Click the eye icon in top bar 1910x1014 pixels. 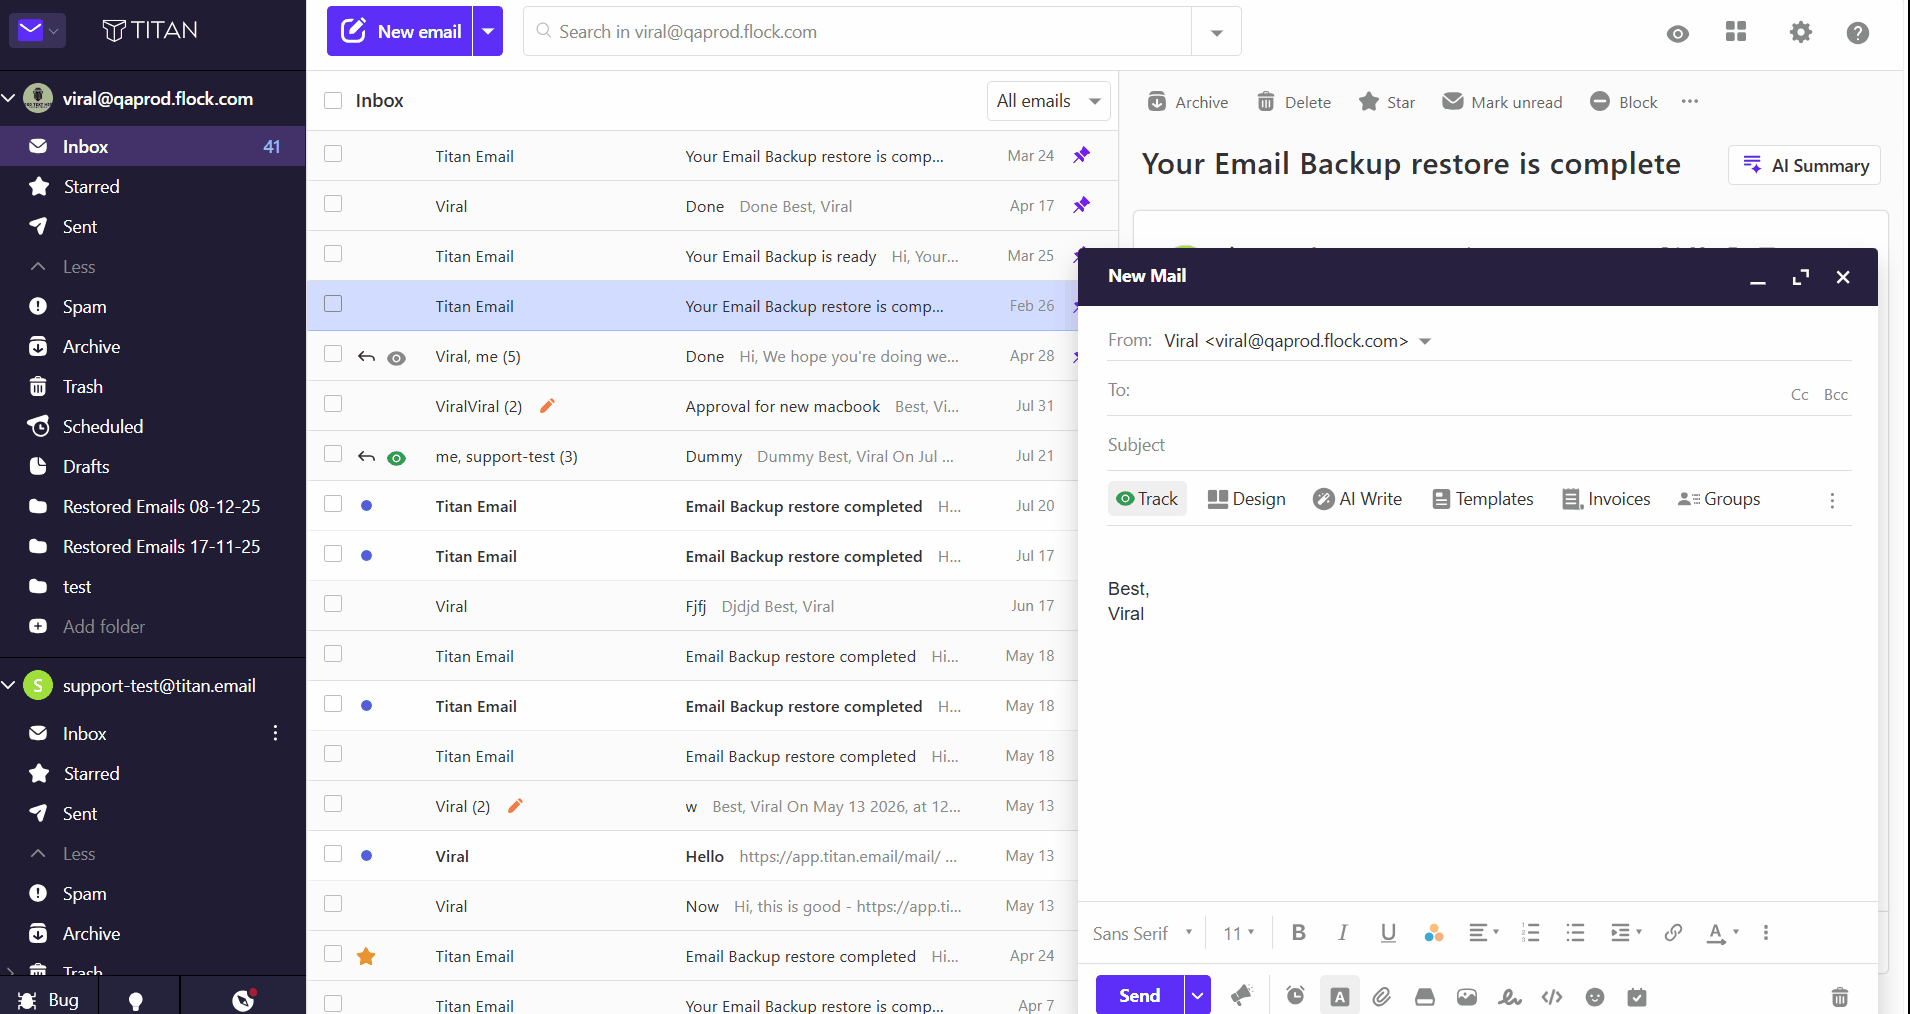point(1678,34)
